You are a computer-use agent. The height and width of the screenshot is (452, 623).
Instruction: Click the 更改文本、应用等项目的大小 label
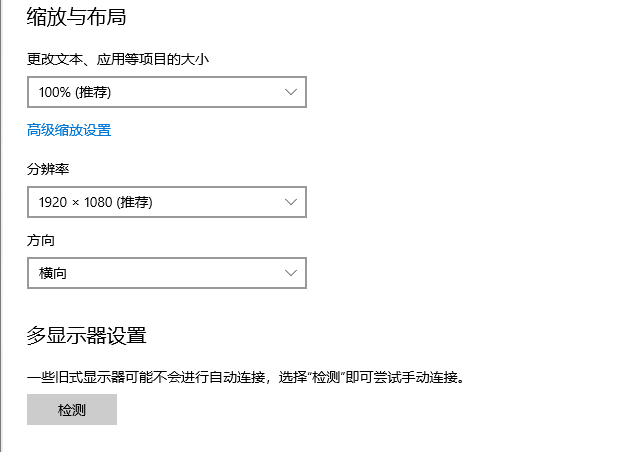pyautogui.click(x=118, y=59)
